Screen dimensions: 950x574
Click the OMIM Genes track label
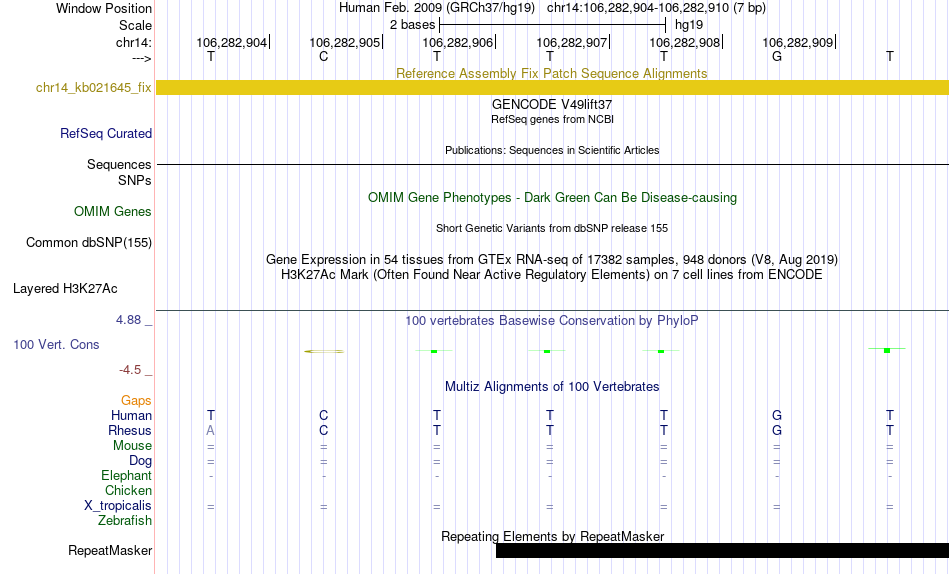(113, 212)
